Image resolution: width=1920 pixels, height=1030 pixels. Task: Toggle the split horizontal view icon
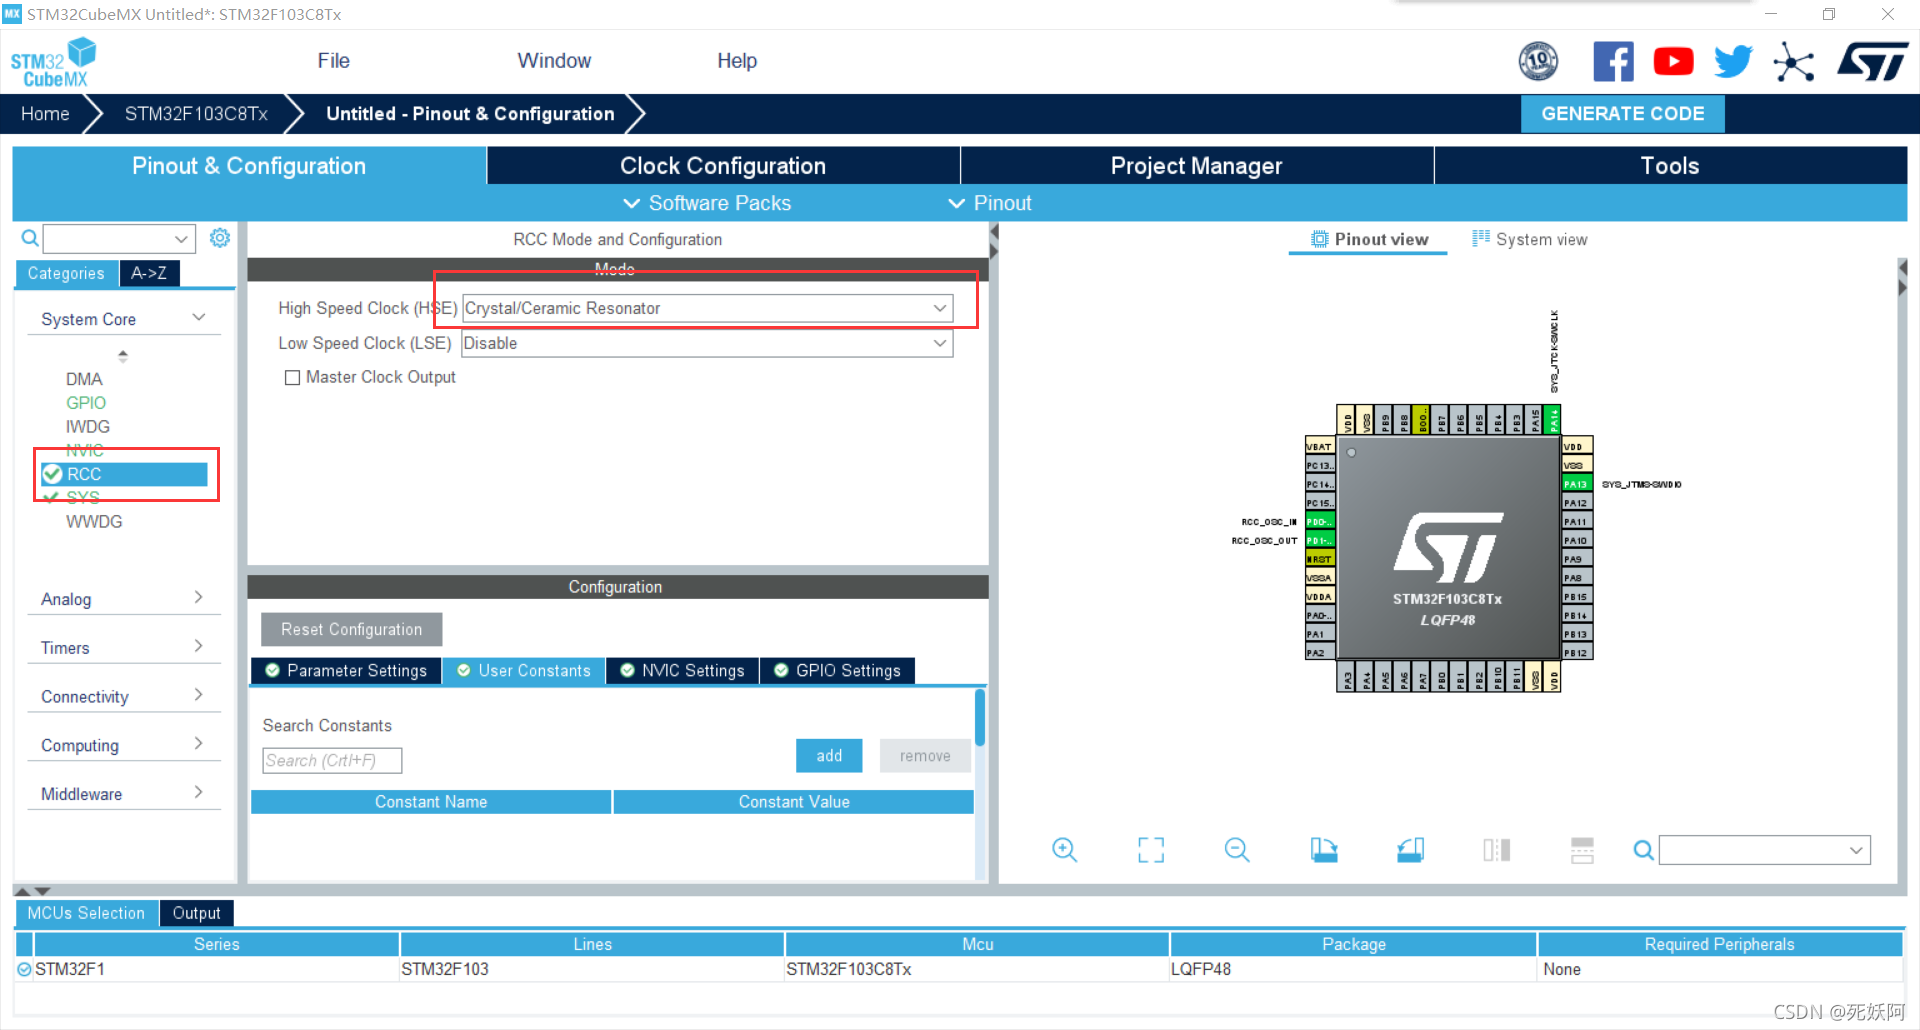point(1582,850)
